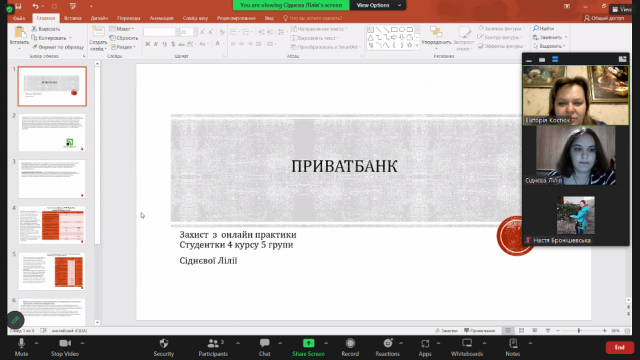Open the Zoom Apps menu
The image size is (640, 360).
(x=425, y=347)
